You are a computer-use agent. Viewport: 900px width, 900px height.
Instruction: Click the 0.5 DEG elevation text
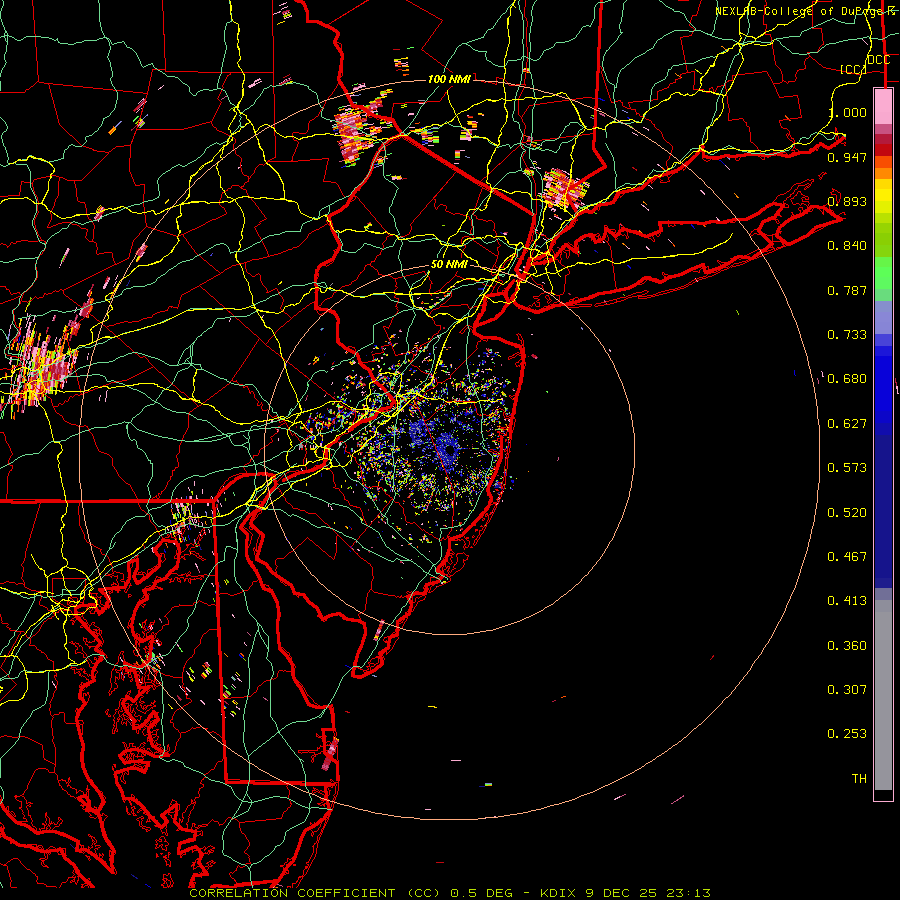[483, 893]
